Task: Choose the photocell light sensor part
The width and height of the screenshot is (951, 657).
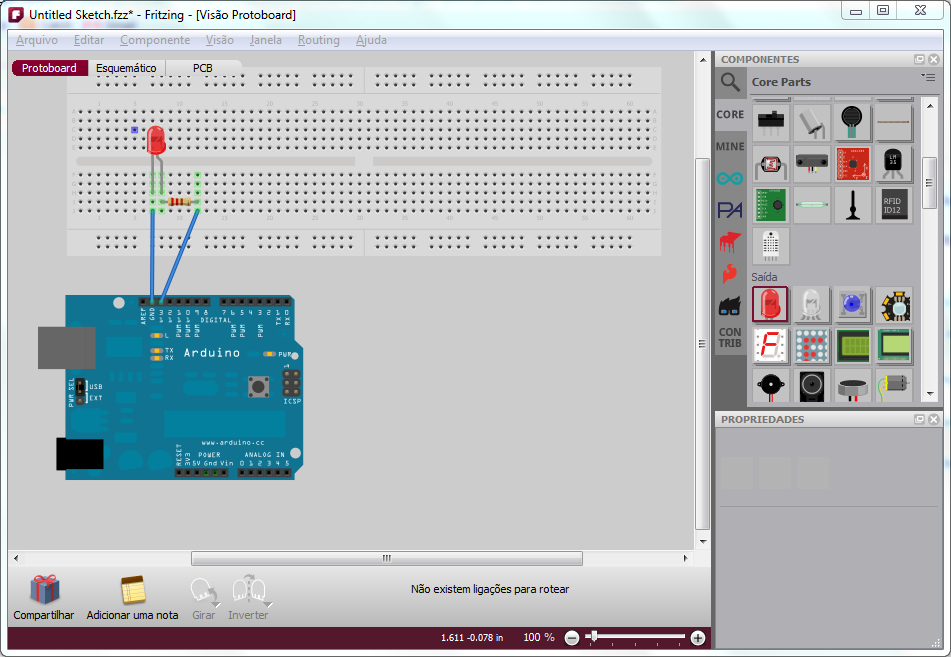Action: (771, 164)
